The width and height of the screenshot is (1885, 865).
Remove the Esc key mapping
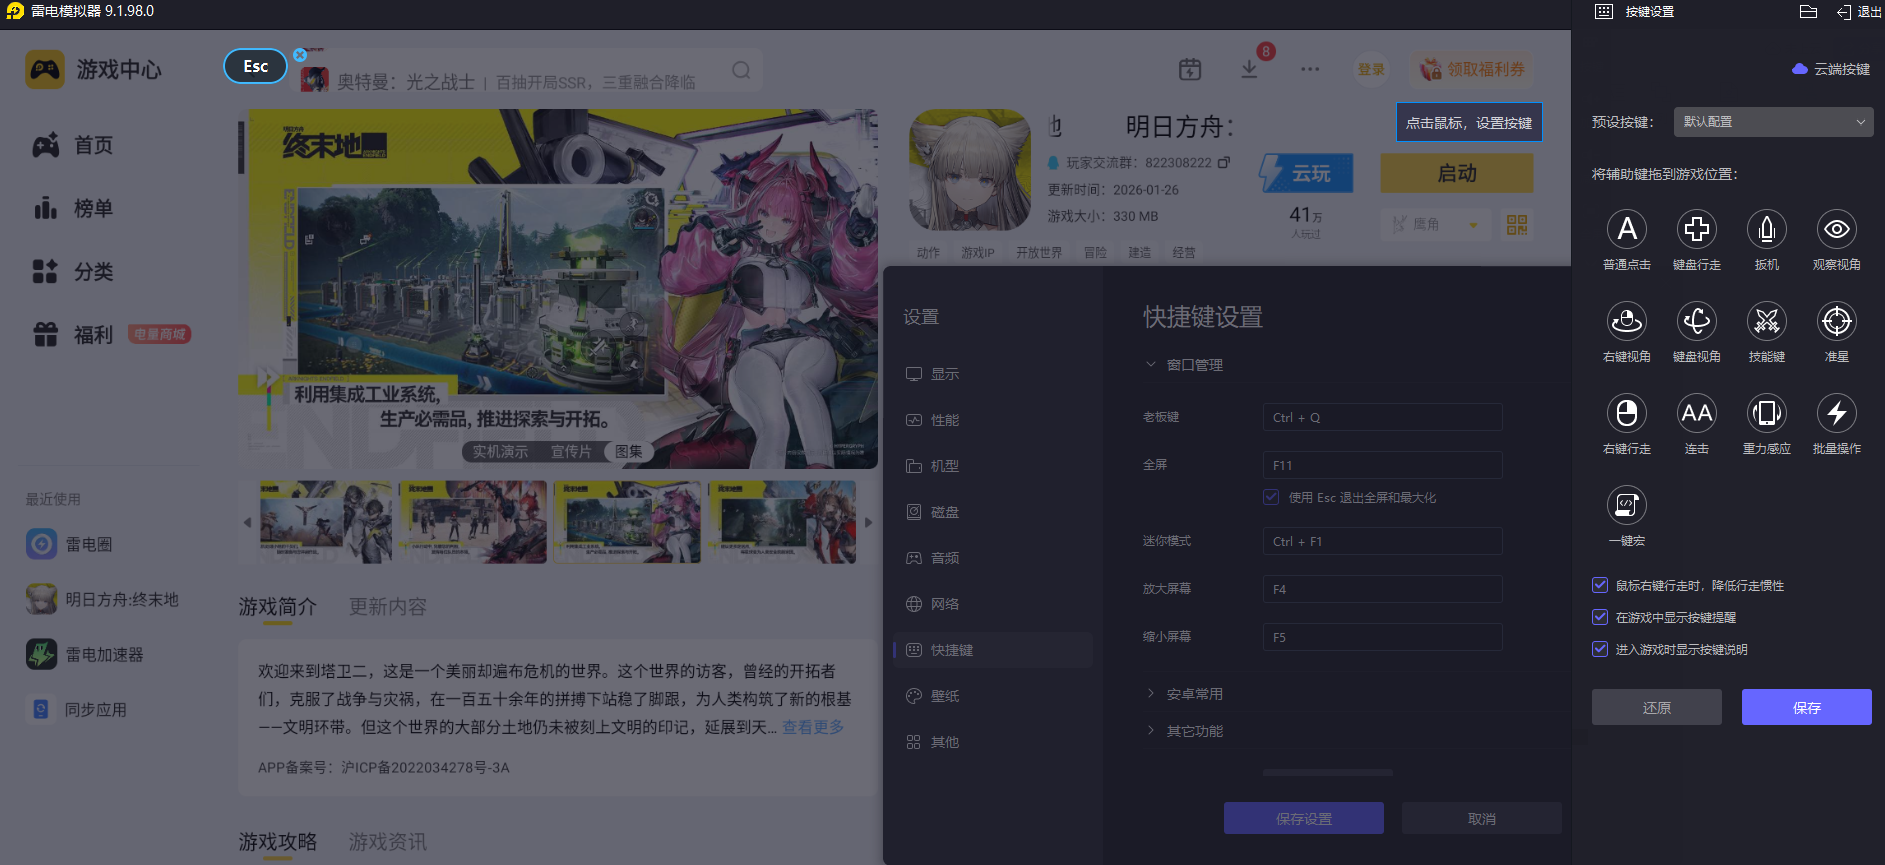[300, 55]
